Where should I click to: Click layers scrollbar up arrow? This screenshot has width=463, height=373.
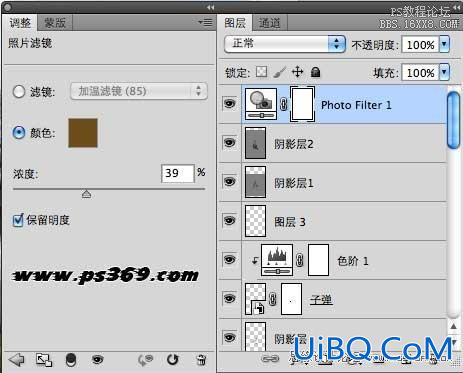coord(453,327)
